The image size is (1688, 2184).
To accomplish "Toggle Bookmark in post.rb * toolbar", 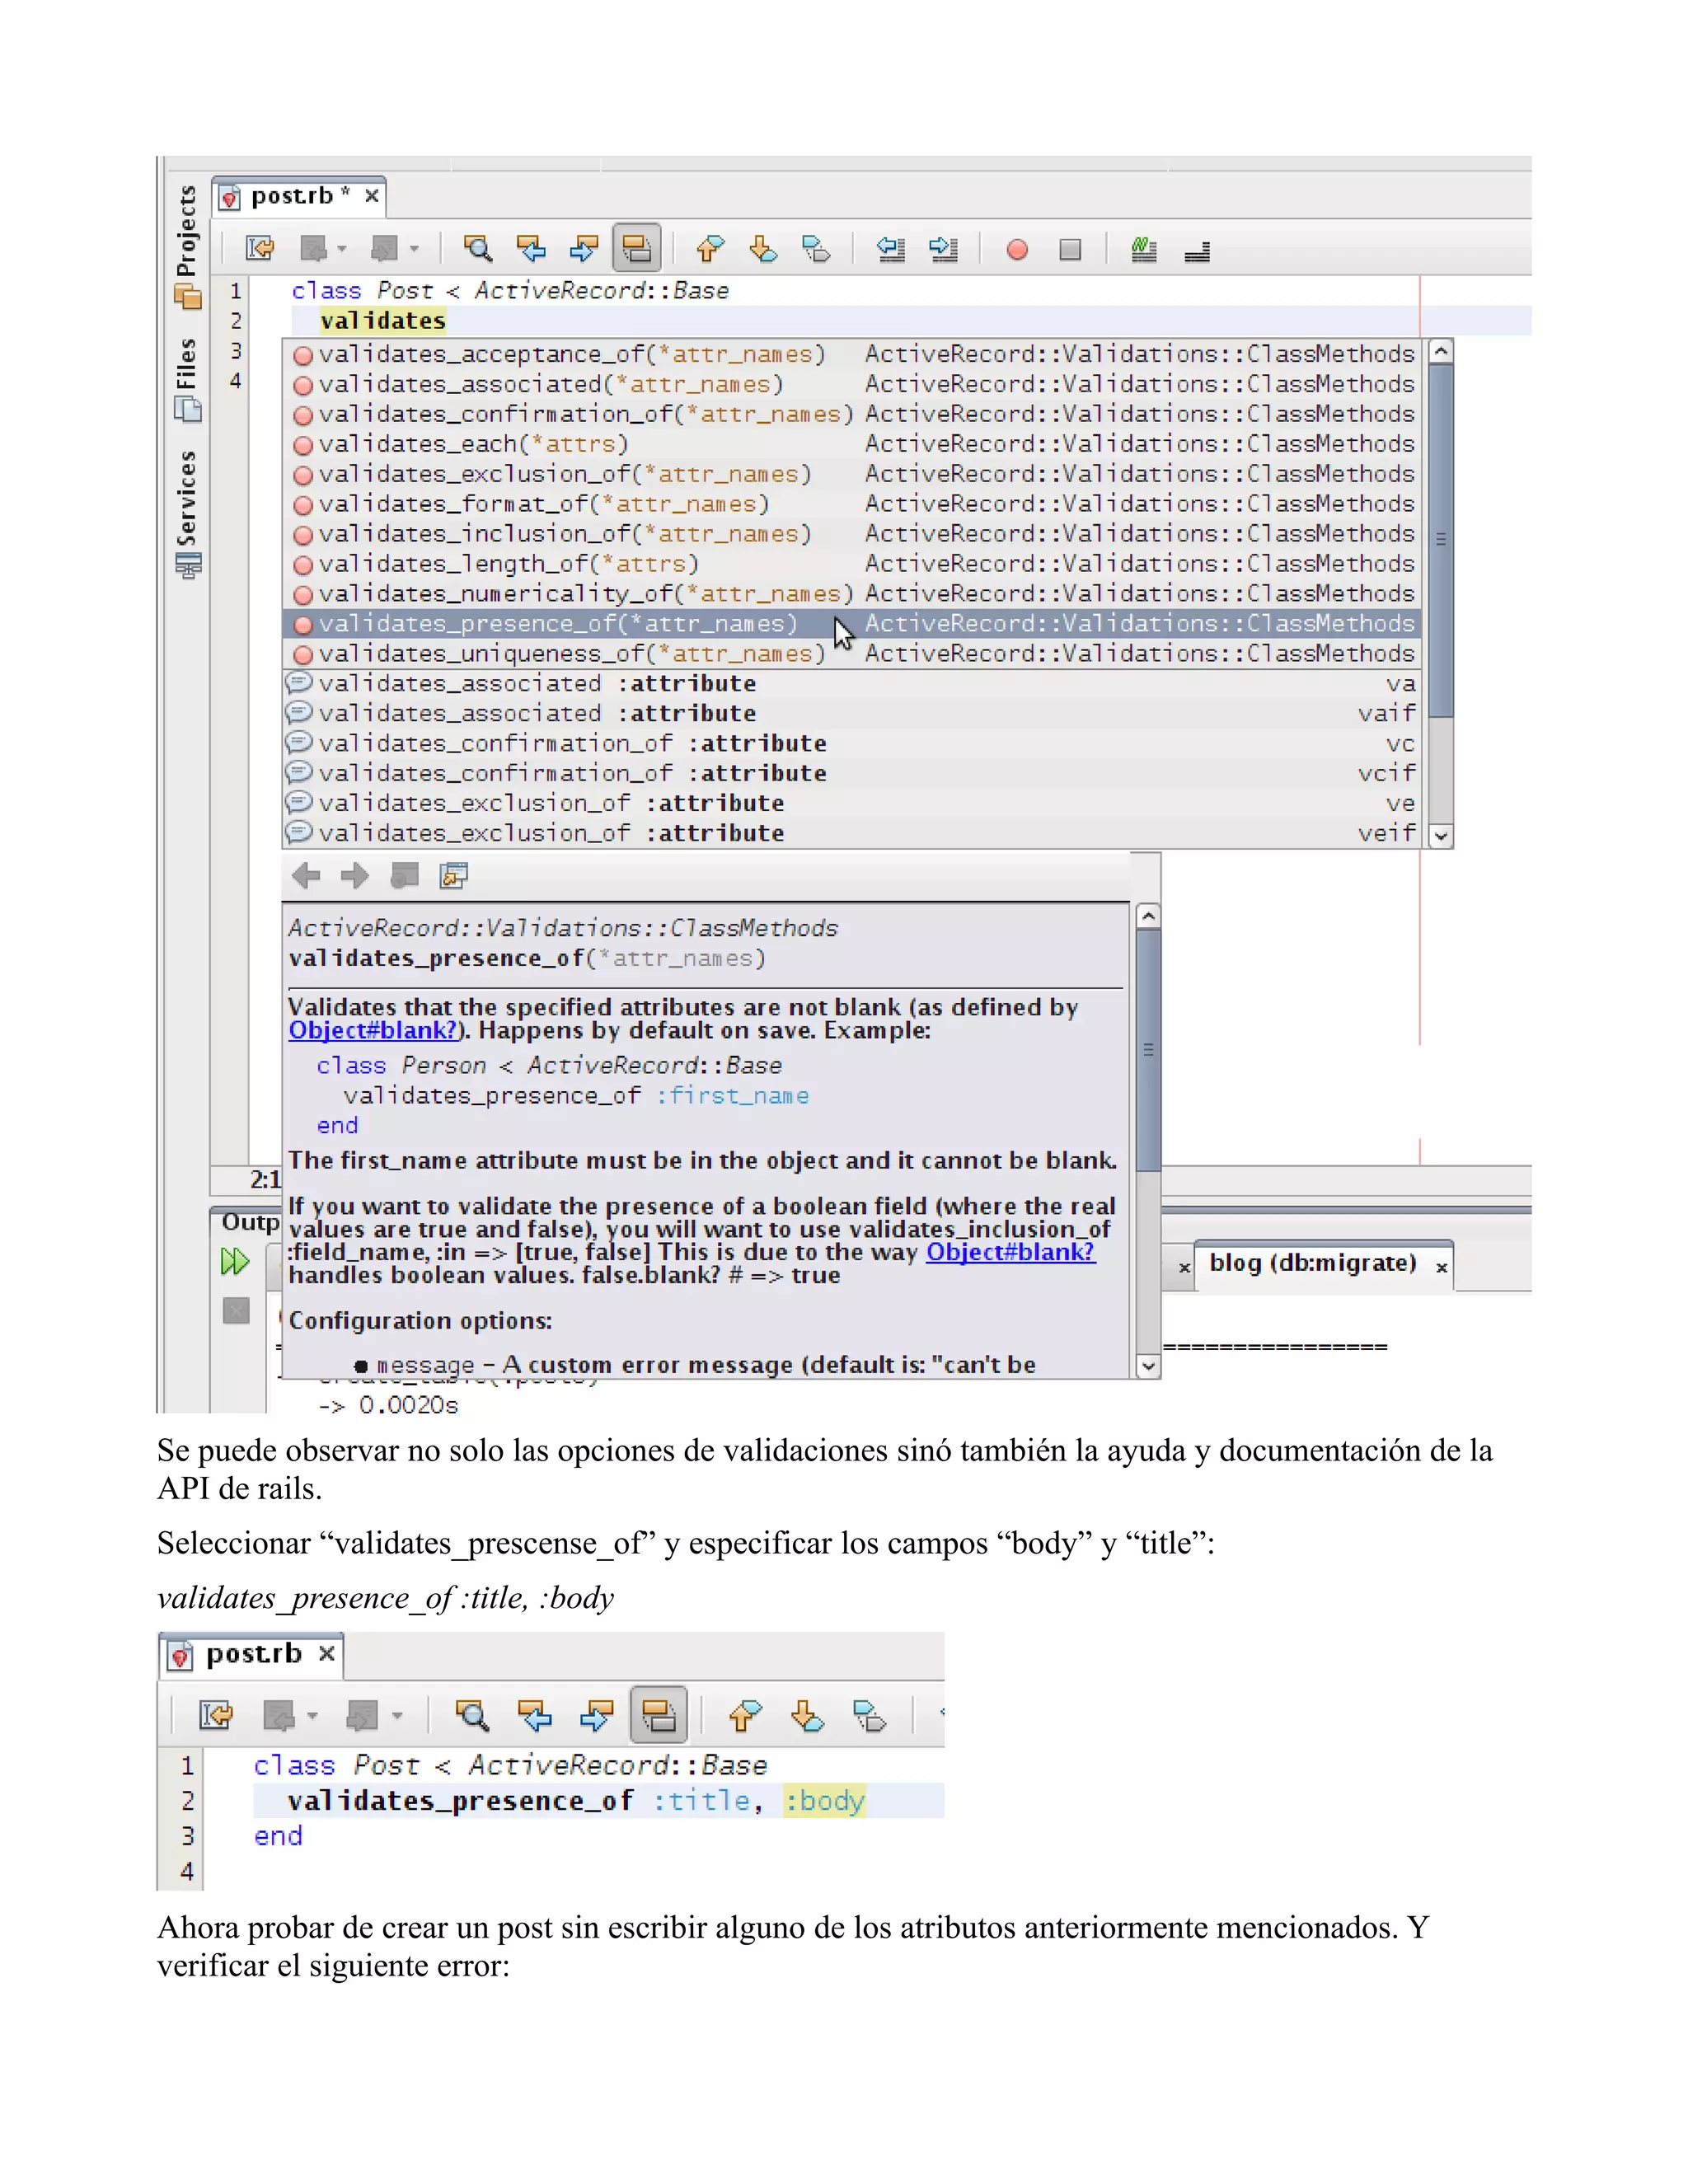I will (816, 248).
